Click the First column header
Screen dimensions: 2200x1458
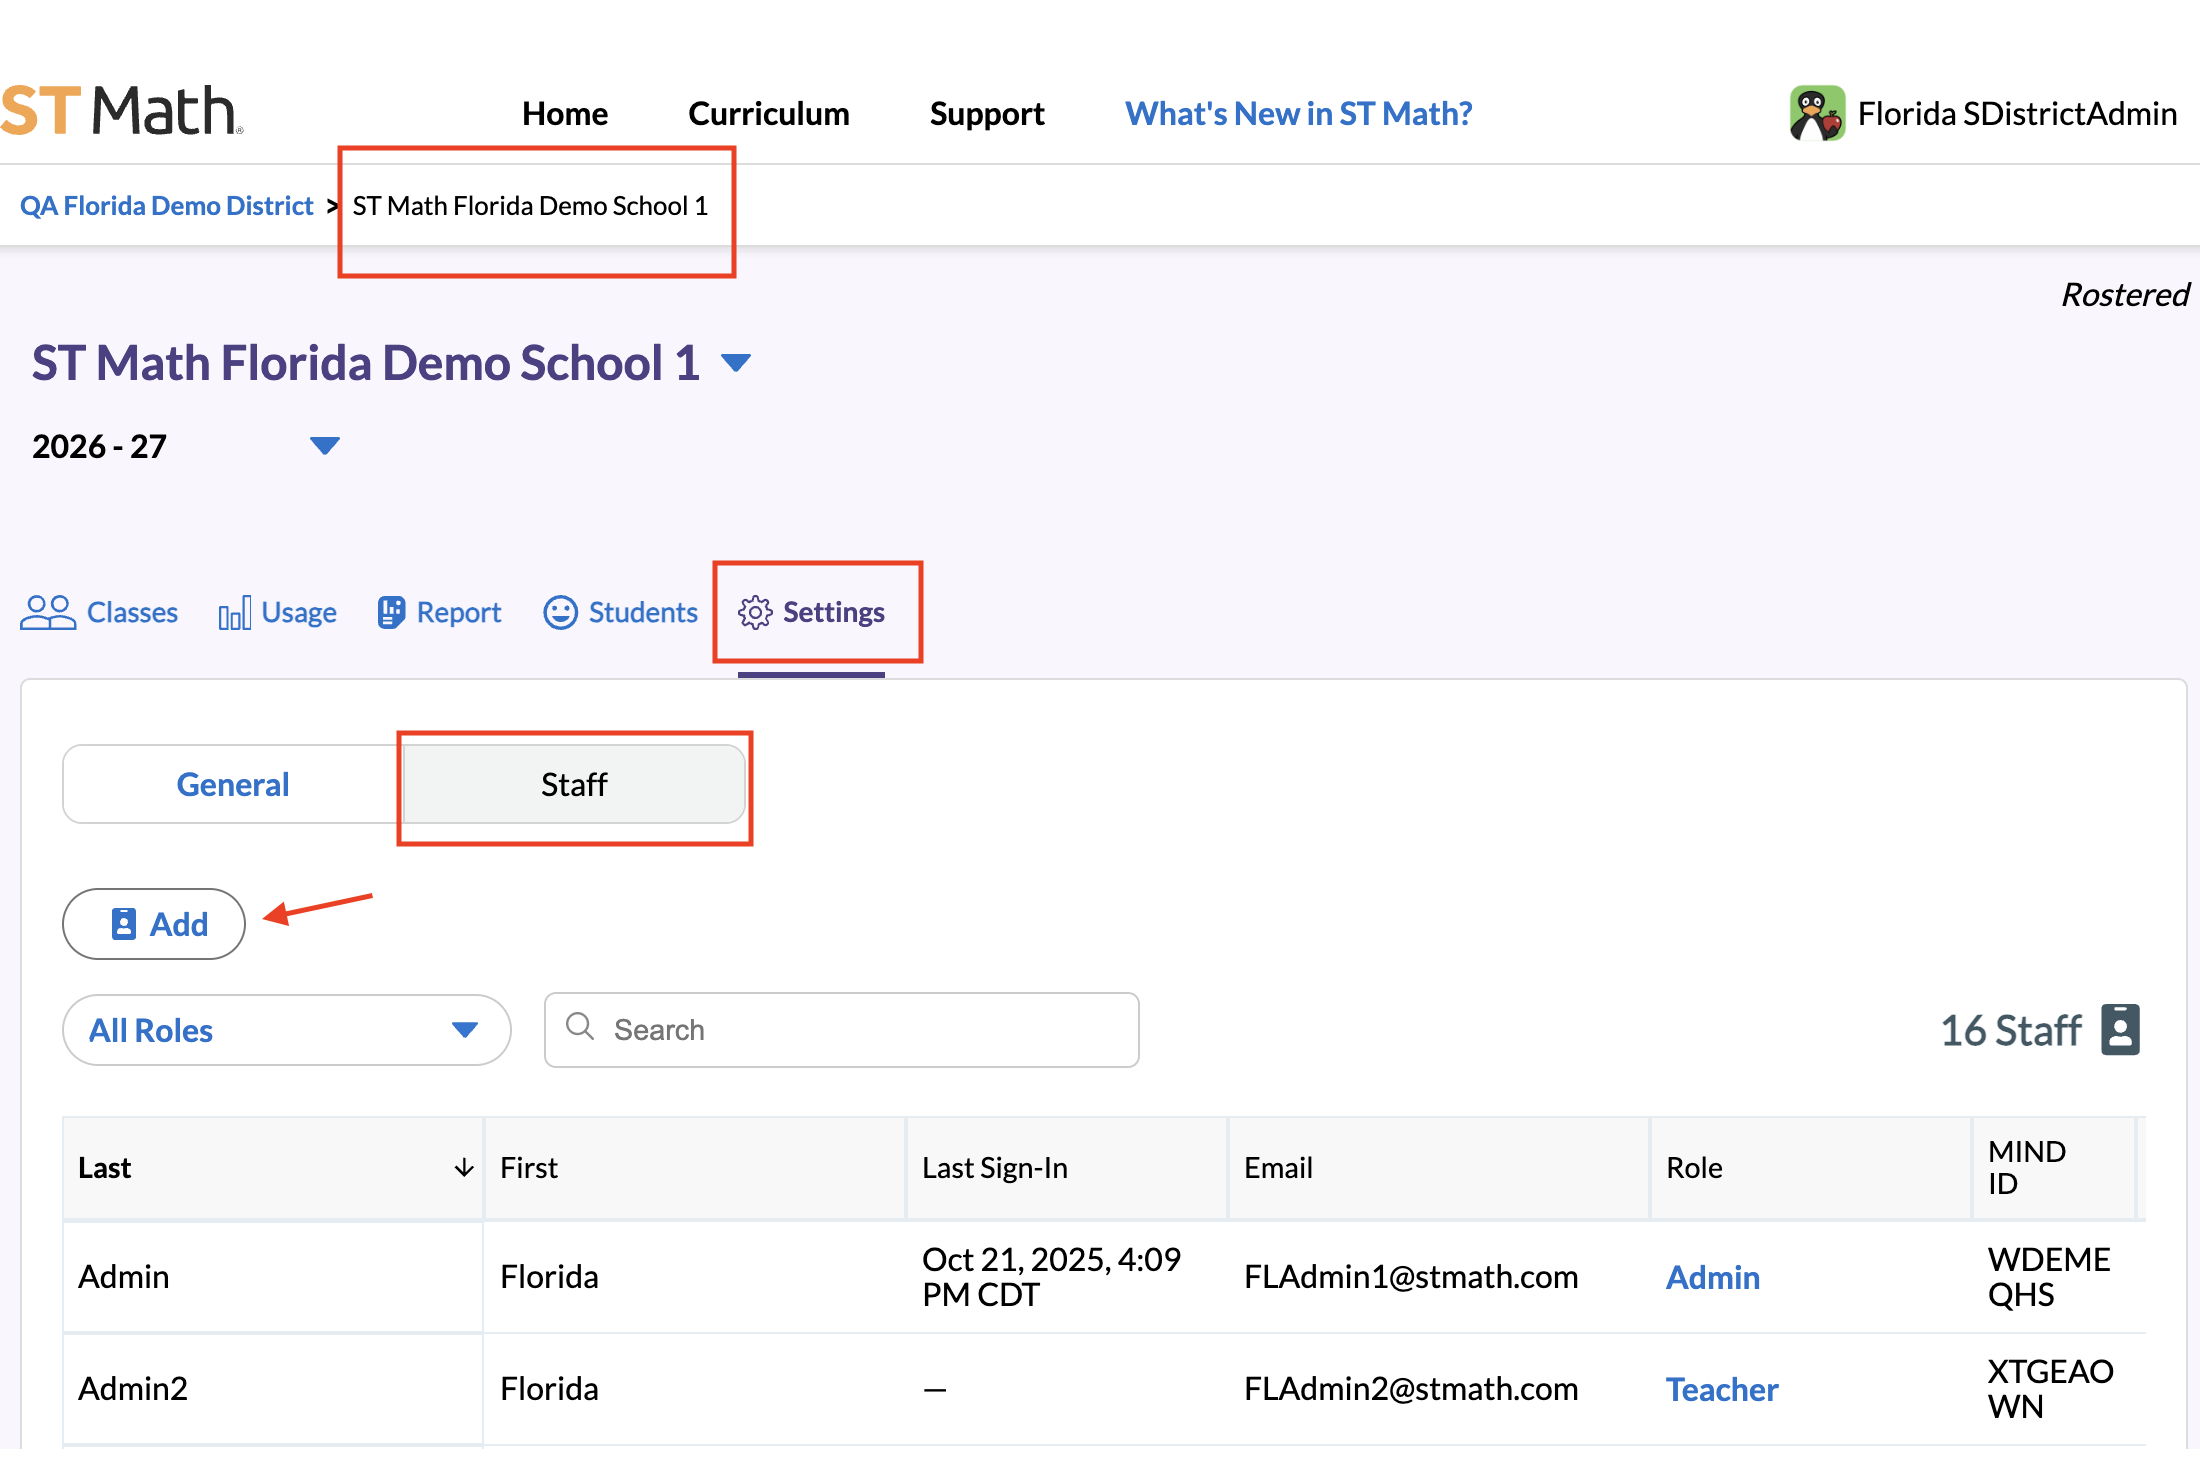[x=695, y=1168]
